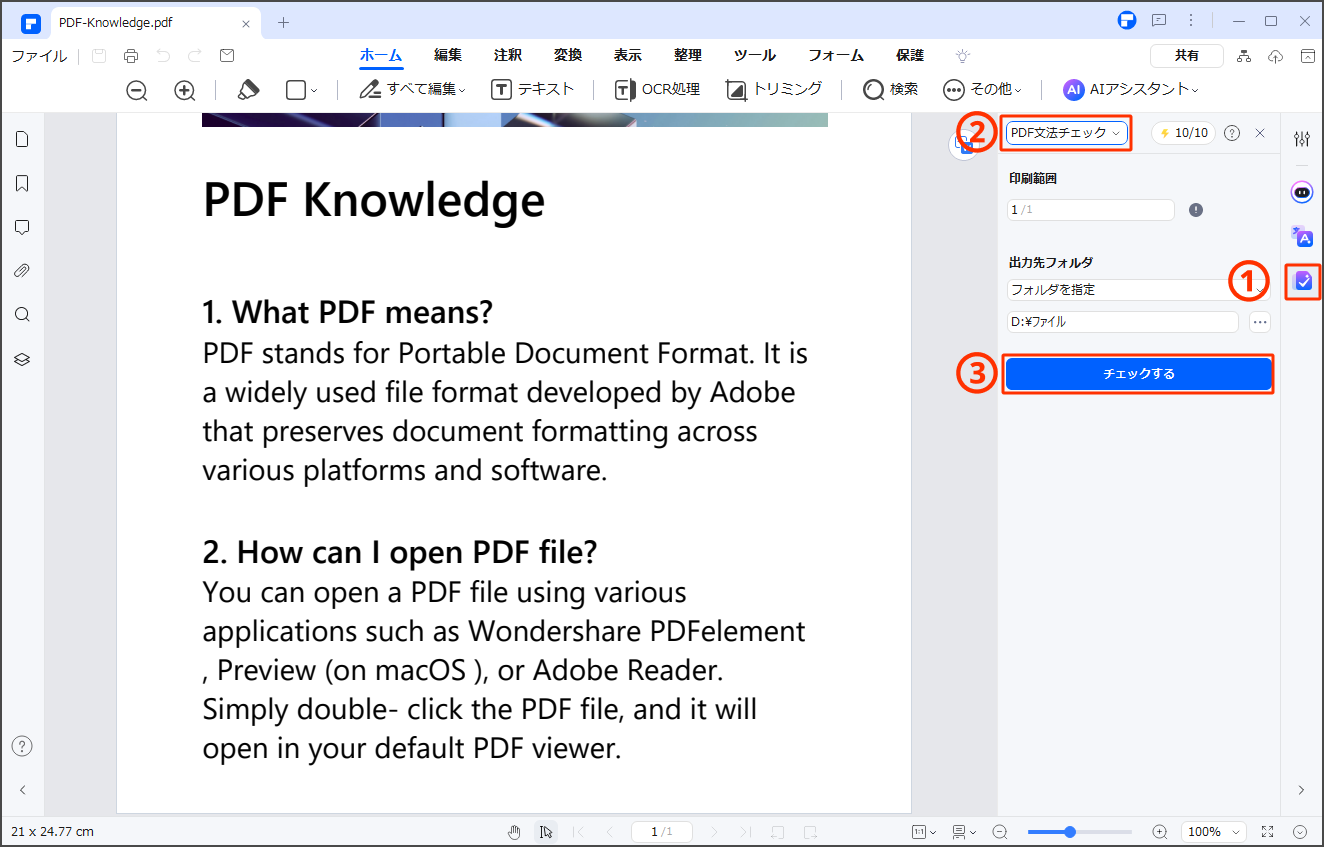Open the ファイル menu

[39, 56]
